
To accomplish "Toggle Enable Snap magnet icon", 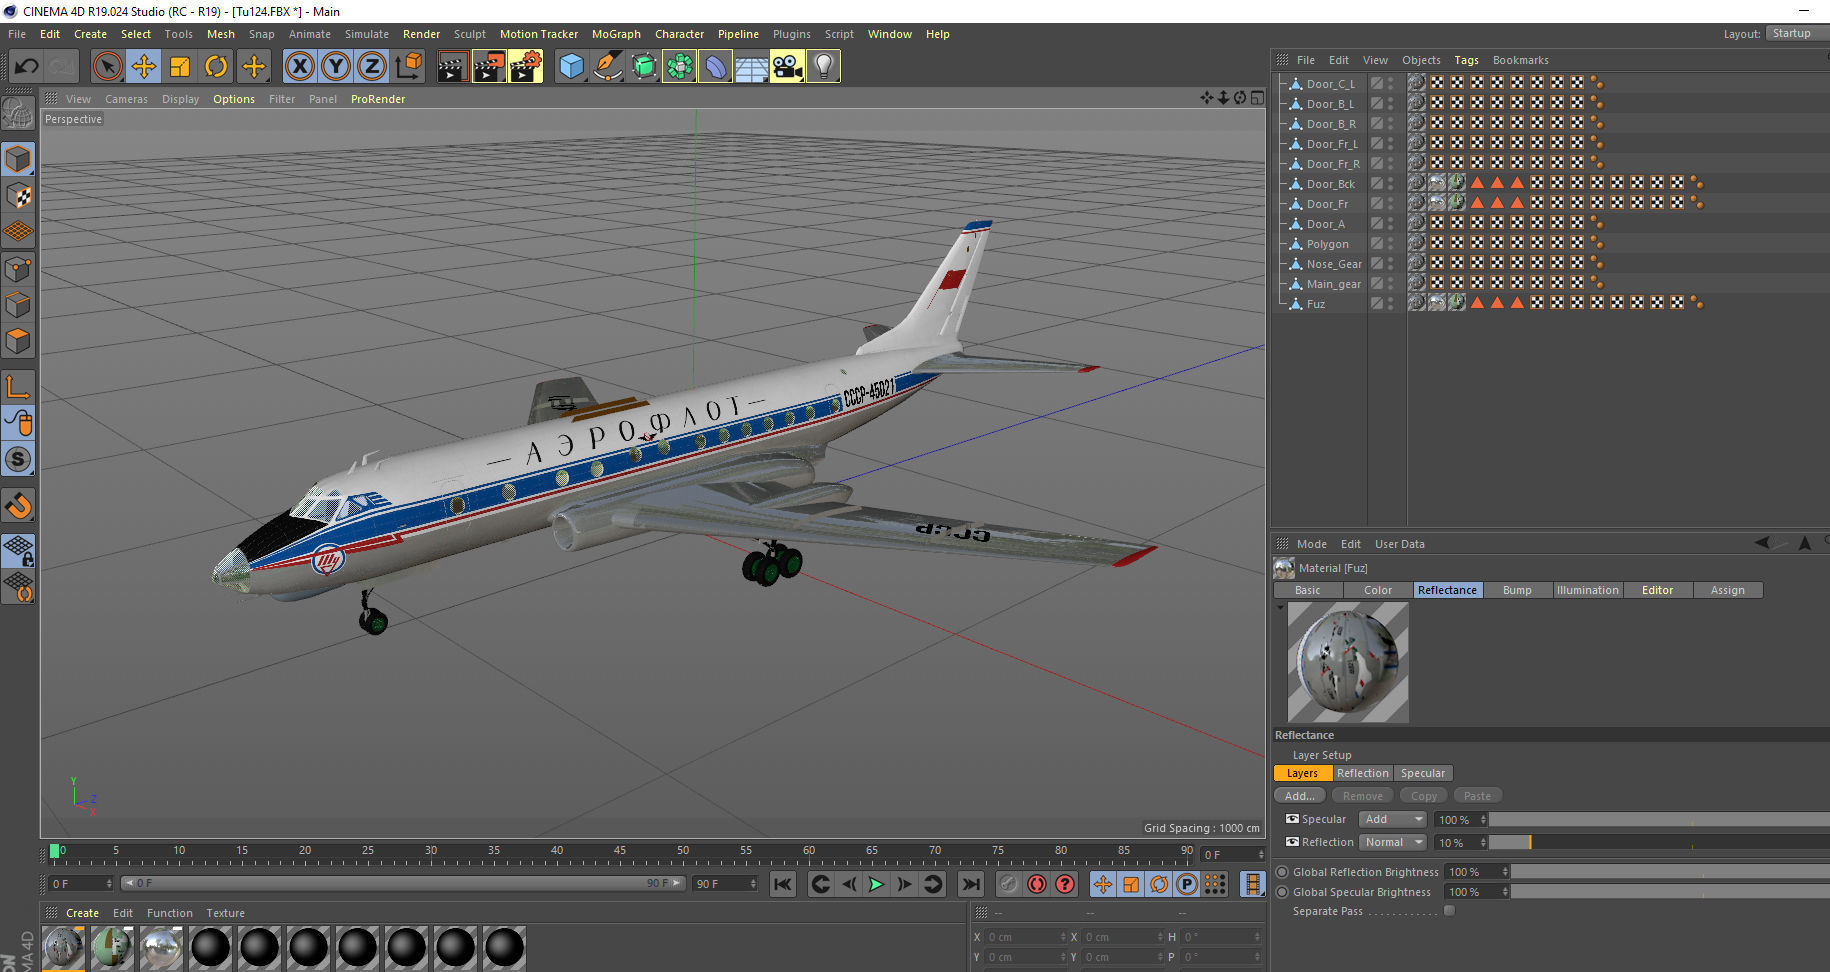I will pyautogui.click(x=18, y=506).
